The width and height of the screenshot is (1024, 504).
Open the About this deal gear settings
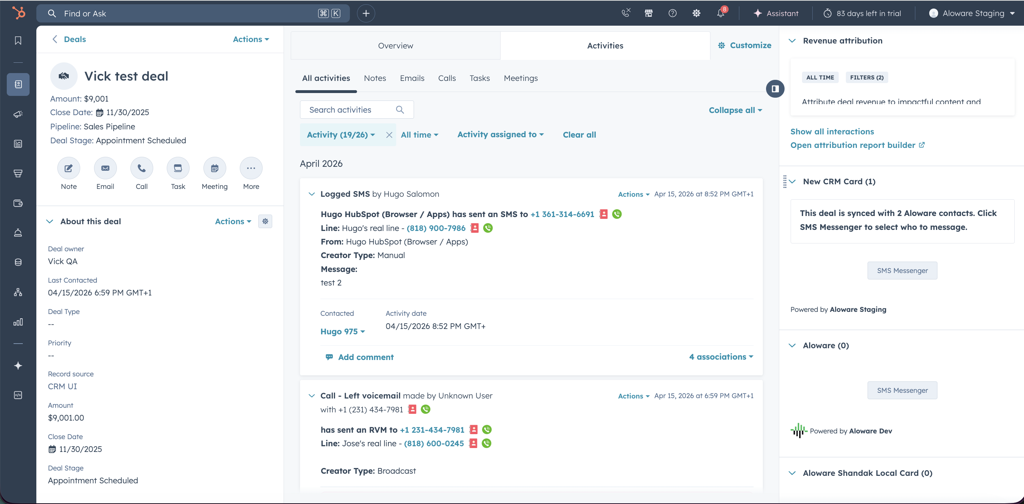265,221
